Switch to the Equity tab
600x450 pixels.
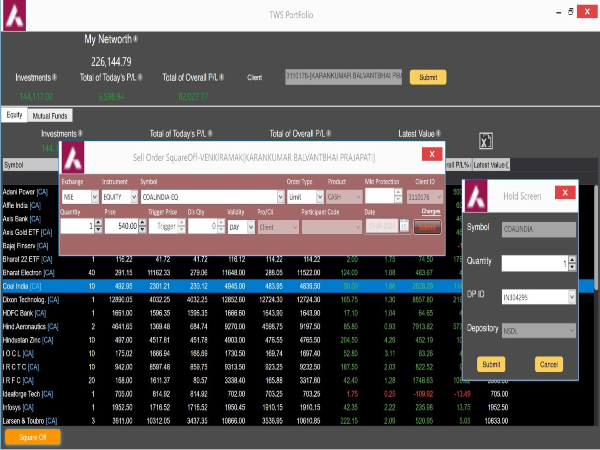click(x=15, y=115)
